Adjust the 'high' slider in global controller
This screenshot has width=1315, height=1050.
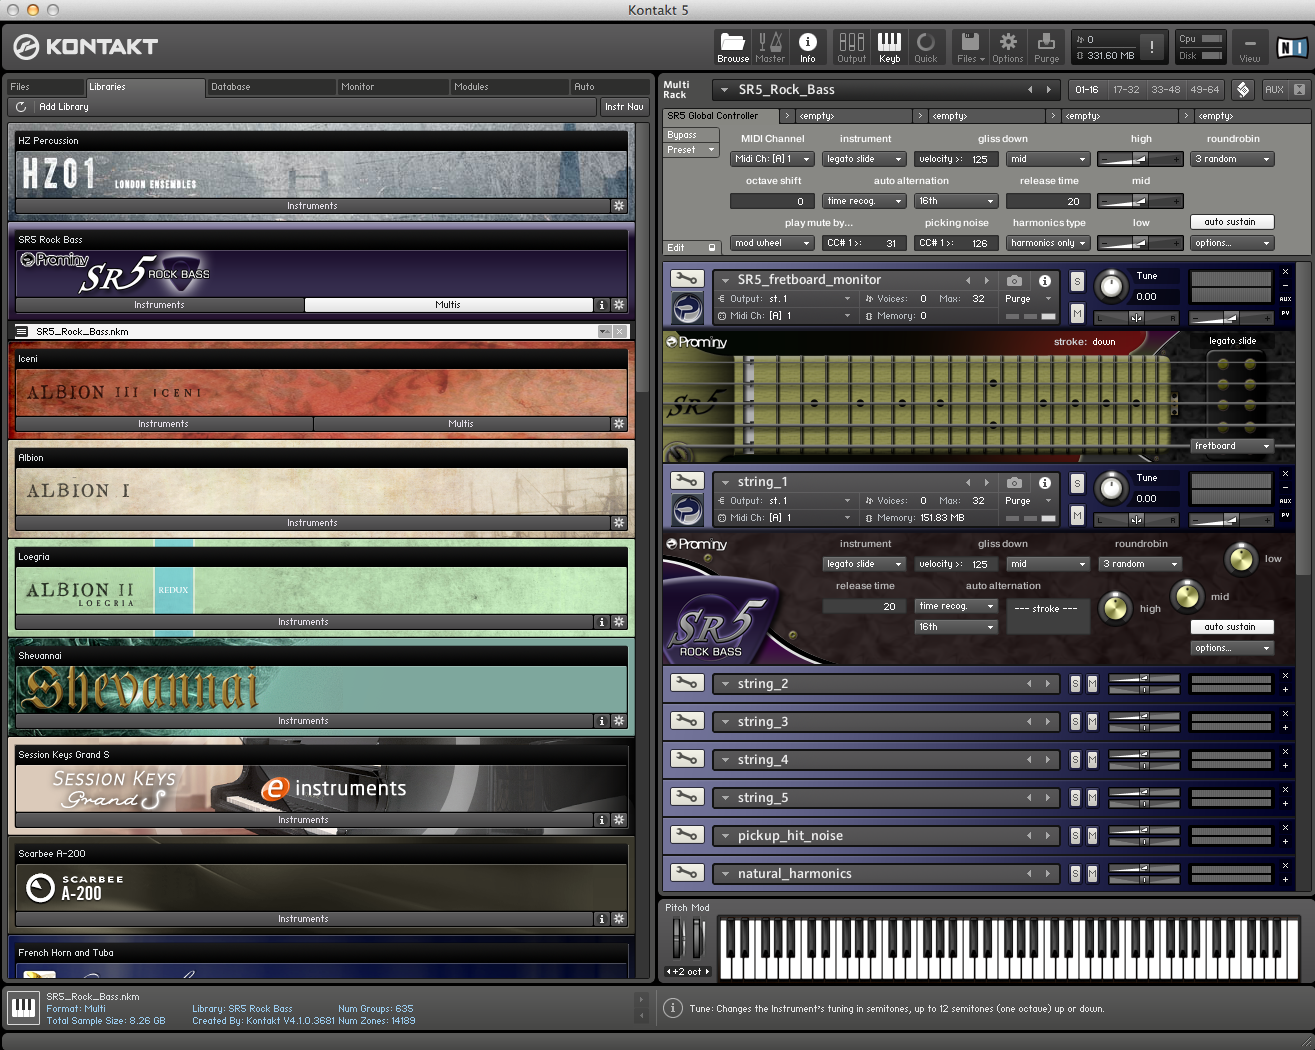point(1140,159)
